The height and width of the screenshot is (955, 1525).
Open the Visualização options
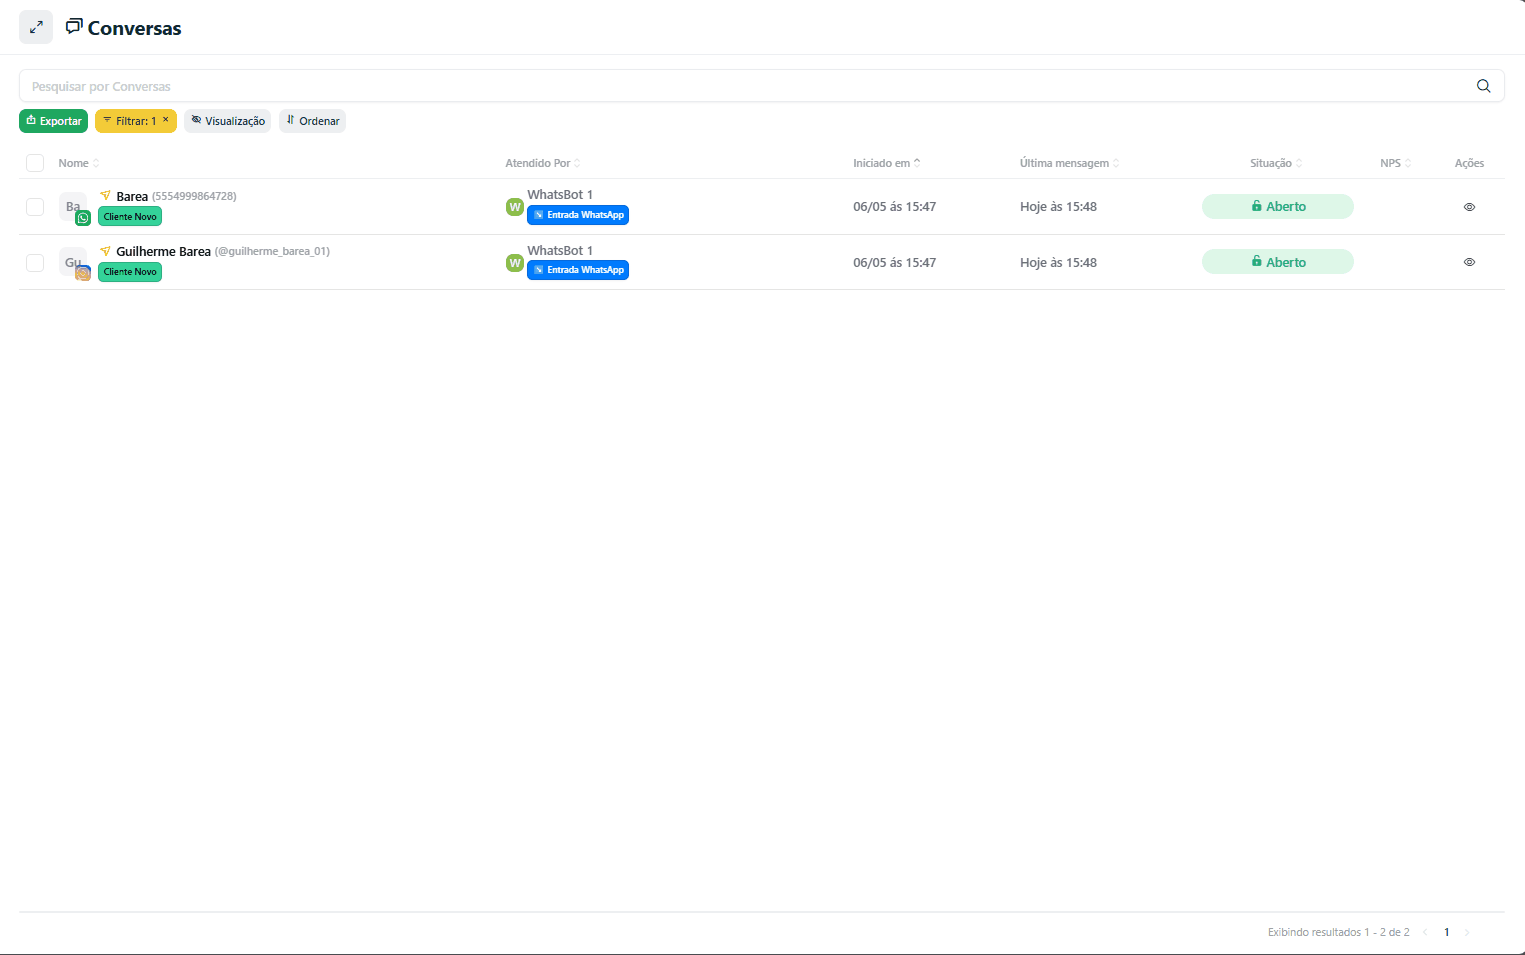pyautogui.click(x=227, y=121)
